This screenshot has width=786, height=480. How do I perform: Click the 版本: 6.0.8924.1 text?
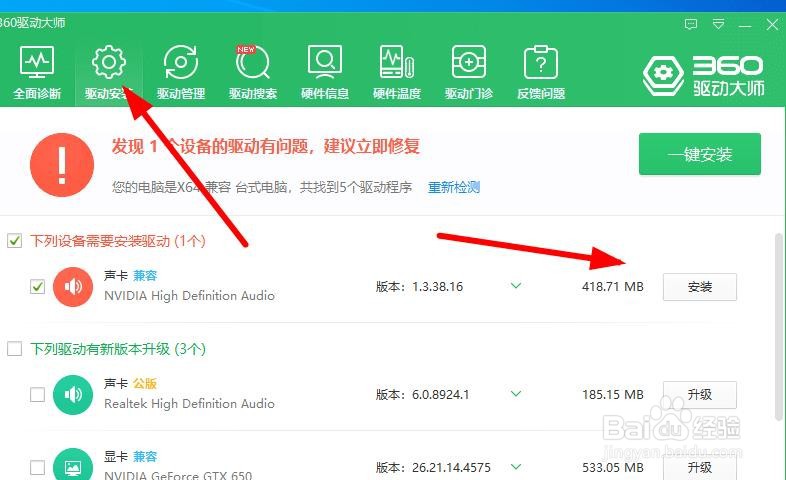423,395
